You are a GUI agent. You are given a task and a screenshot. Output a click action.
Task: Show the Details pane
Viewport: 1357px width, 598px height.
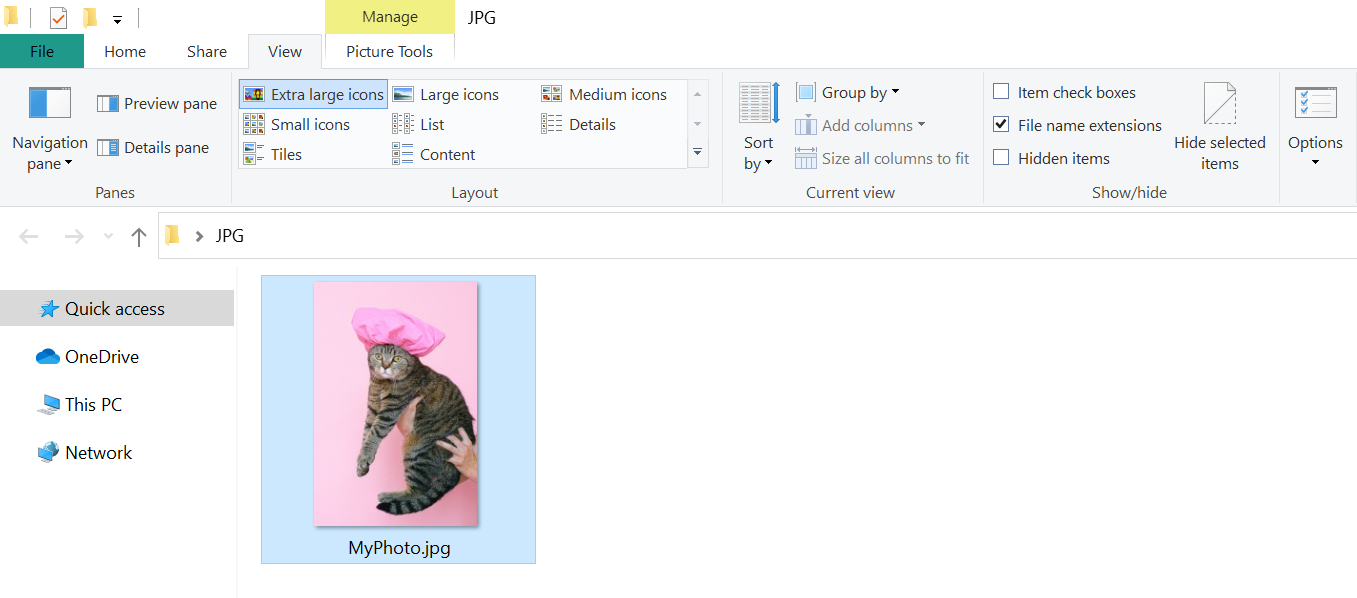pyautogui.click(x=153, y=147)
